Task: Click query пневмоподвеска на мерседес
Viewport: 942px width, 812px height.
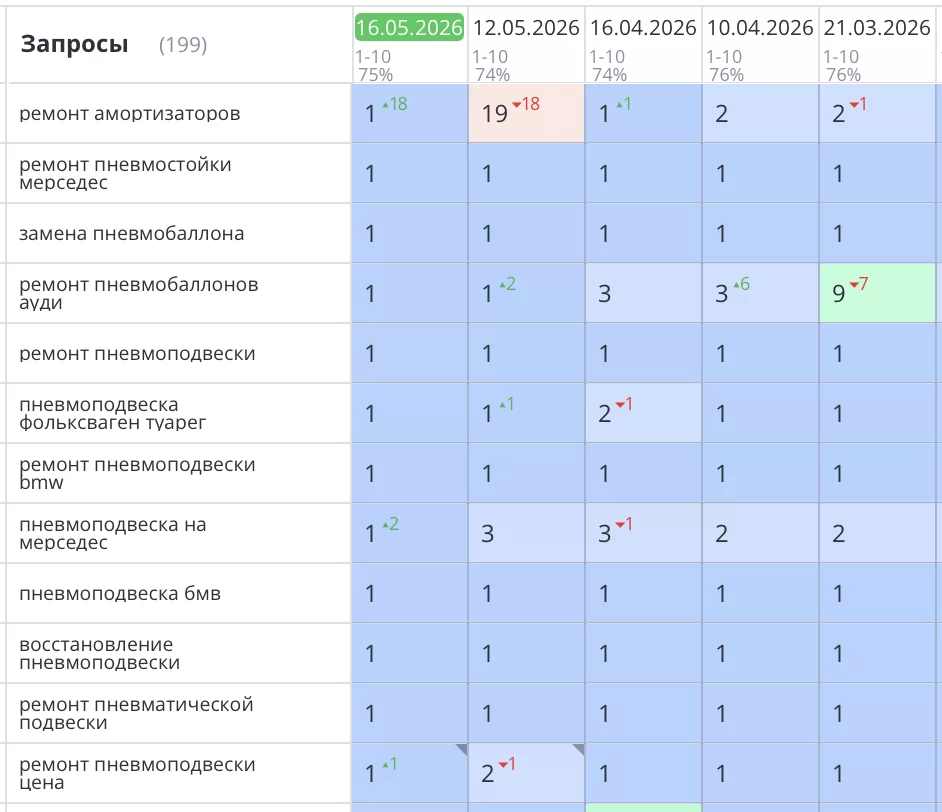Action: 112,534
